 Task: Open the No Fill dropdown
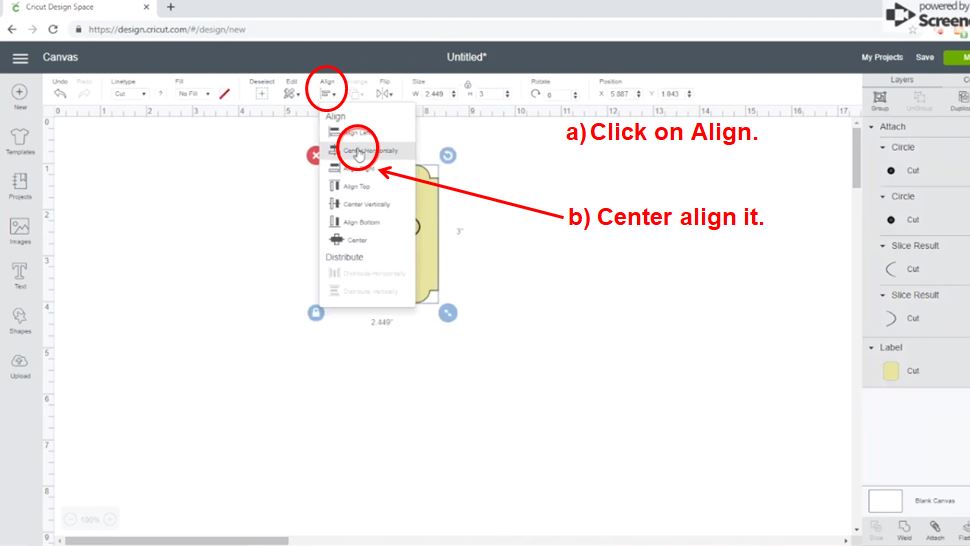click(194, 94)
